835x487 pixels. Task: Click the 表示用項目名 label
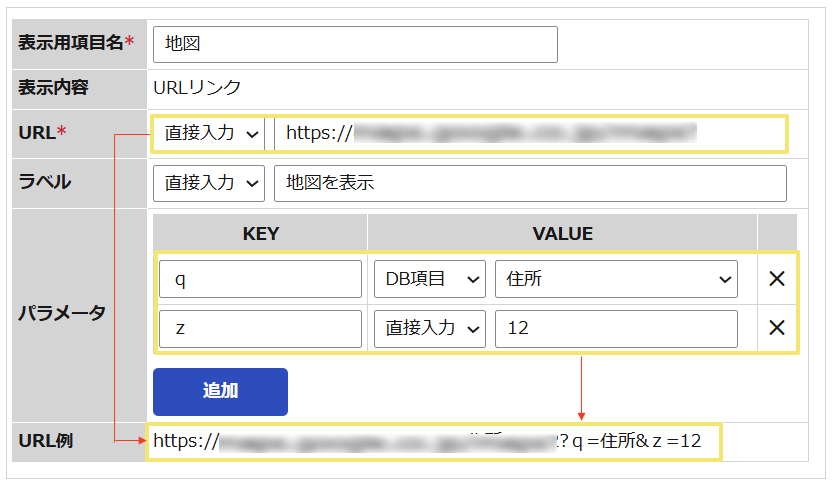pos(76,43)
